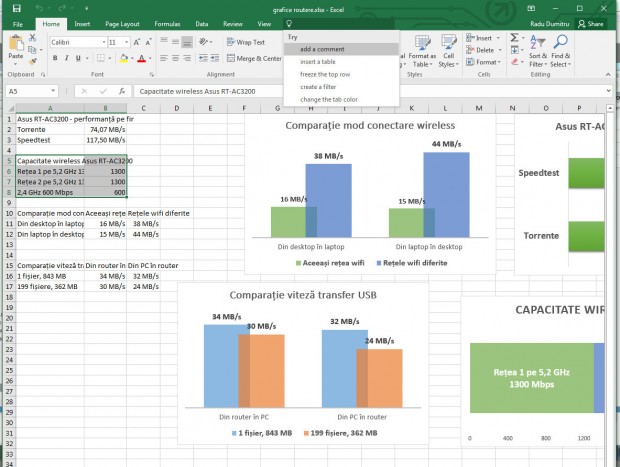Toggle Italic formatting
620x467 pixels.
pyautogui.click(x=66, y=58)
